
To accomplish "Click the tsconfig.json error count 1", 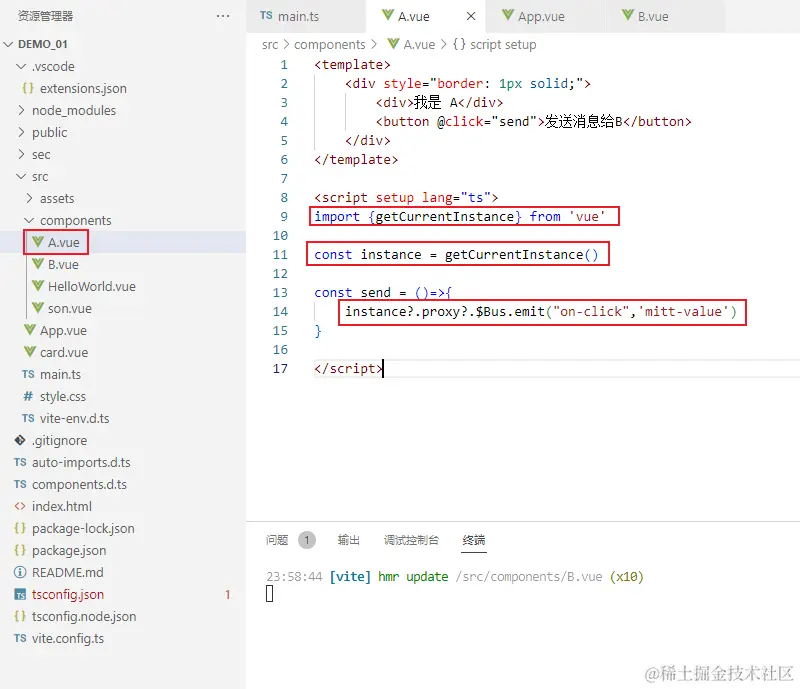I will [x=228, y=595].
